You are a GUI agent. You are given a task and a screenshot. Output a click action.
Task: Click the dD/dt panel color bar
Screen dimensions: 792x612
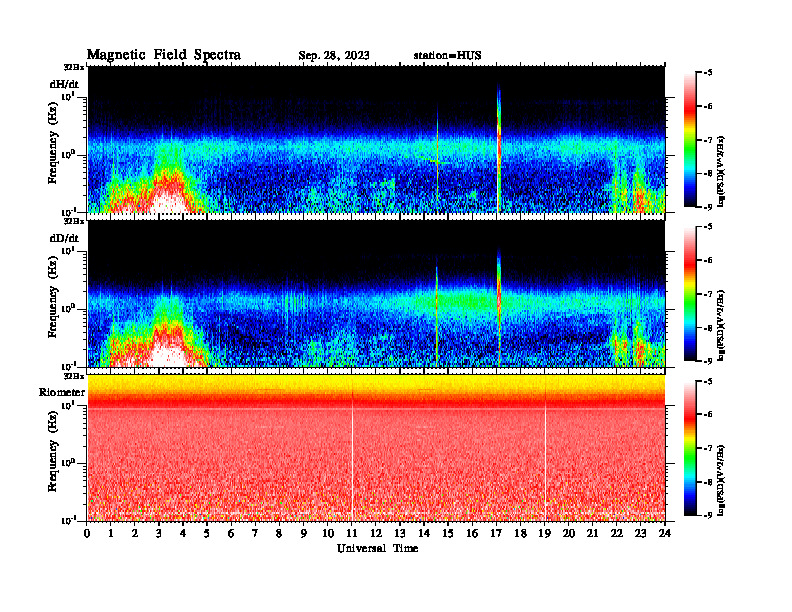pos(689,294)
